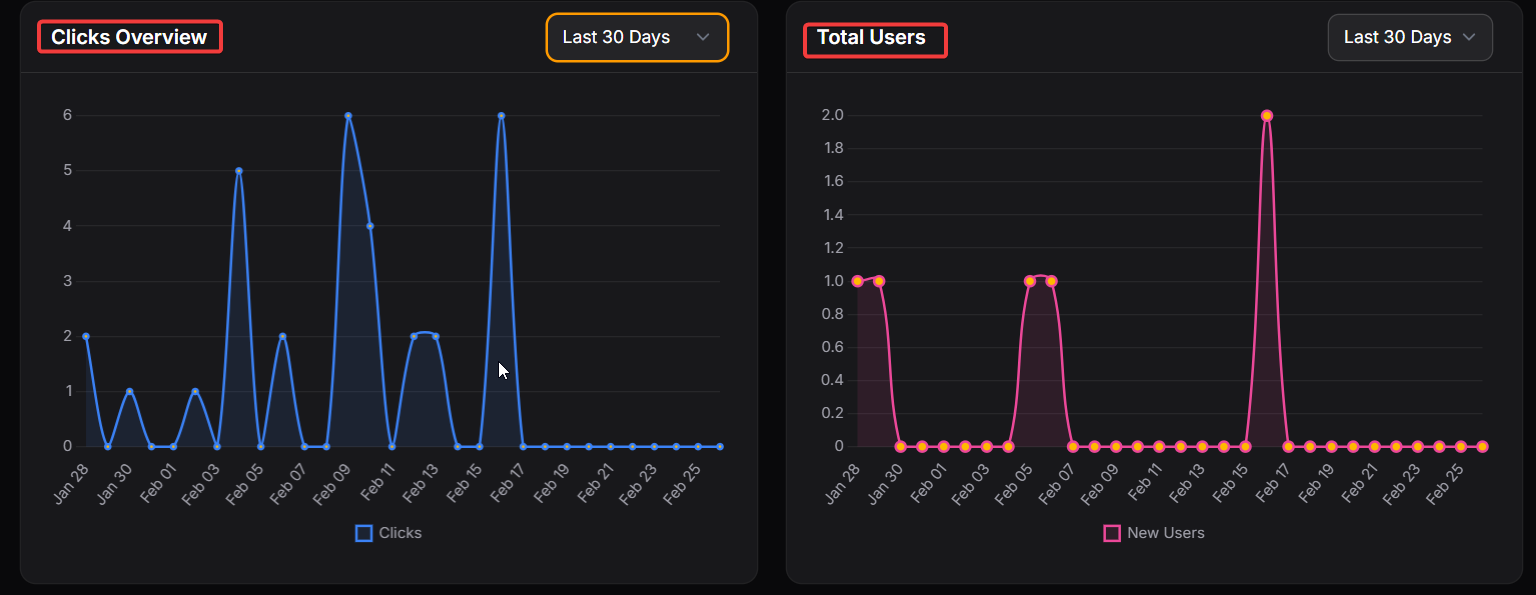This screenshot has height=595, width=1536.
Task: Toggle the blue Clicks legend box
Action: coord(364,533)
